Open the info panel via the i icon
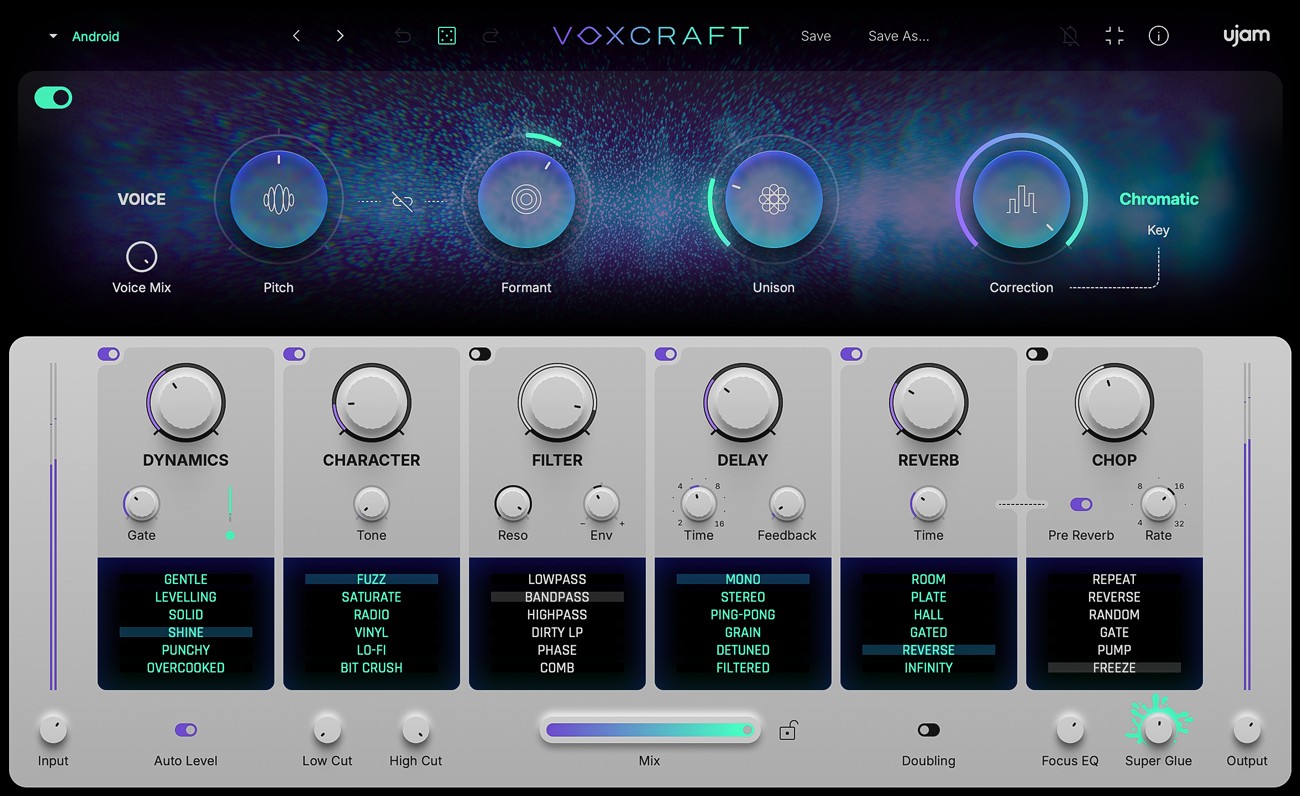 tap(1159, 35)
